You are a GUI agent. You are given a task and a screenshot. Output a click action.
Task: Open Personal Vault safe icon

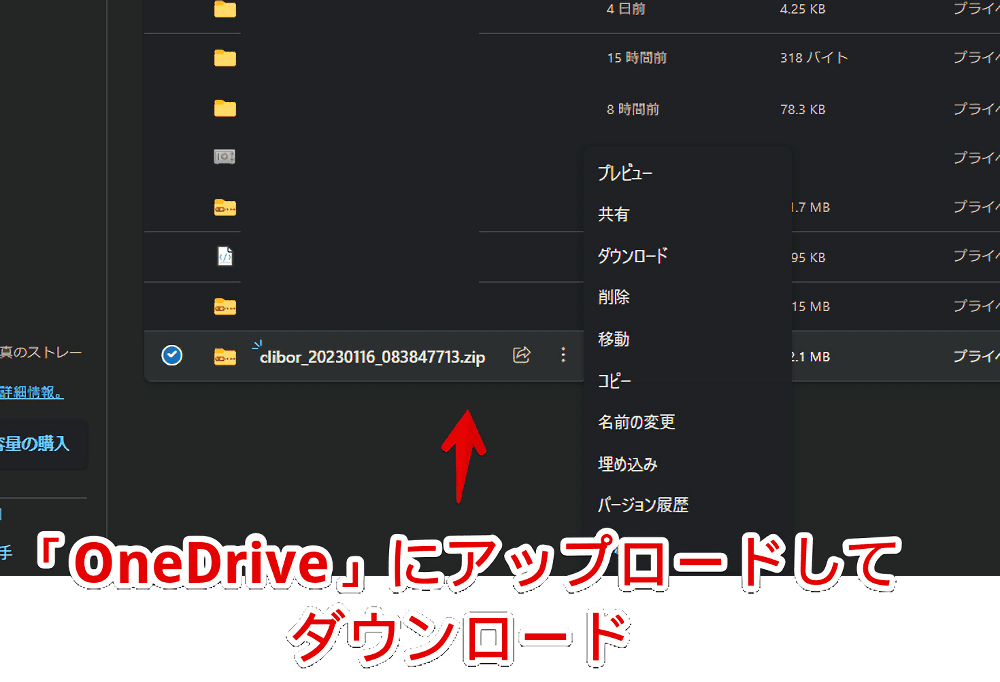coord(224,156)
